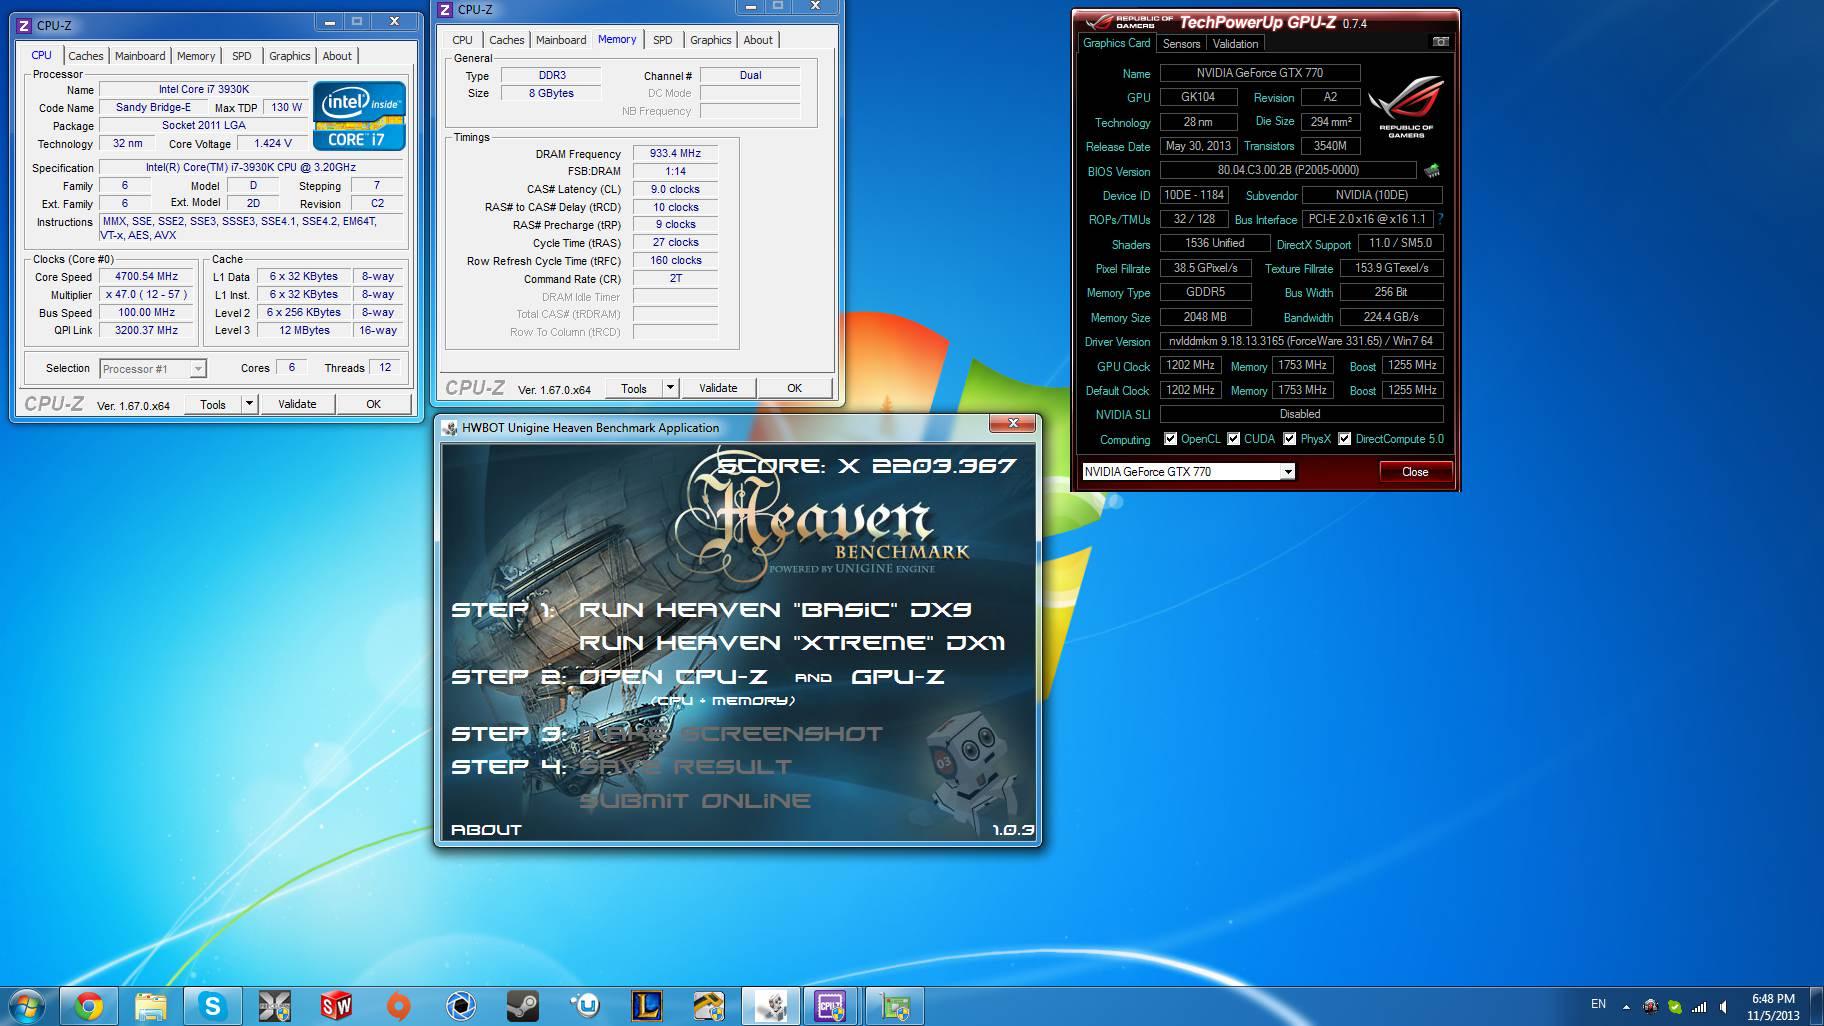
Task: Click Submit Online in Heaven benchmark
Action: click(x=695, y=801)
